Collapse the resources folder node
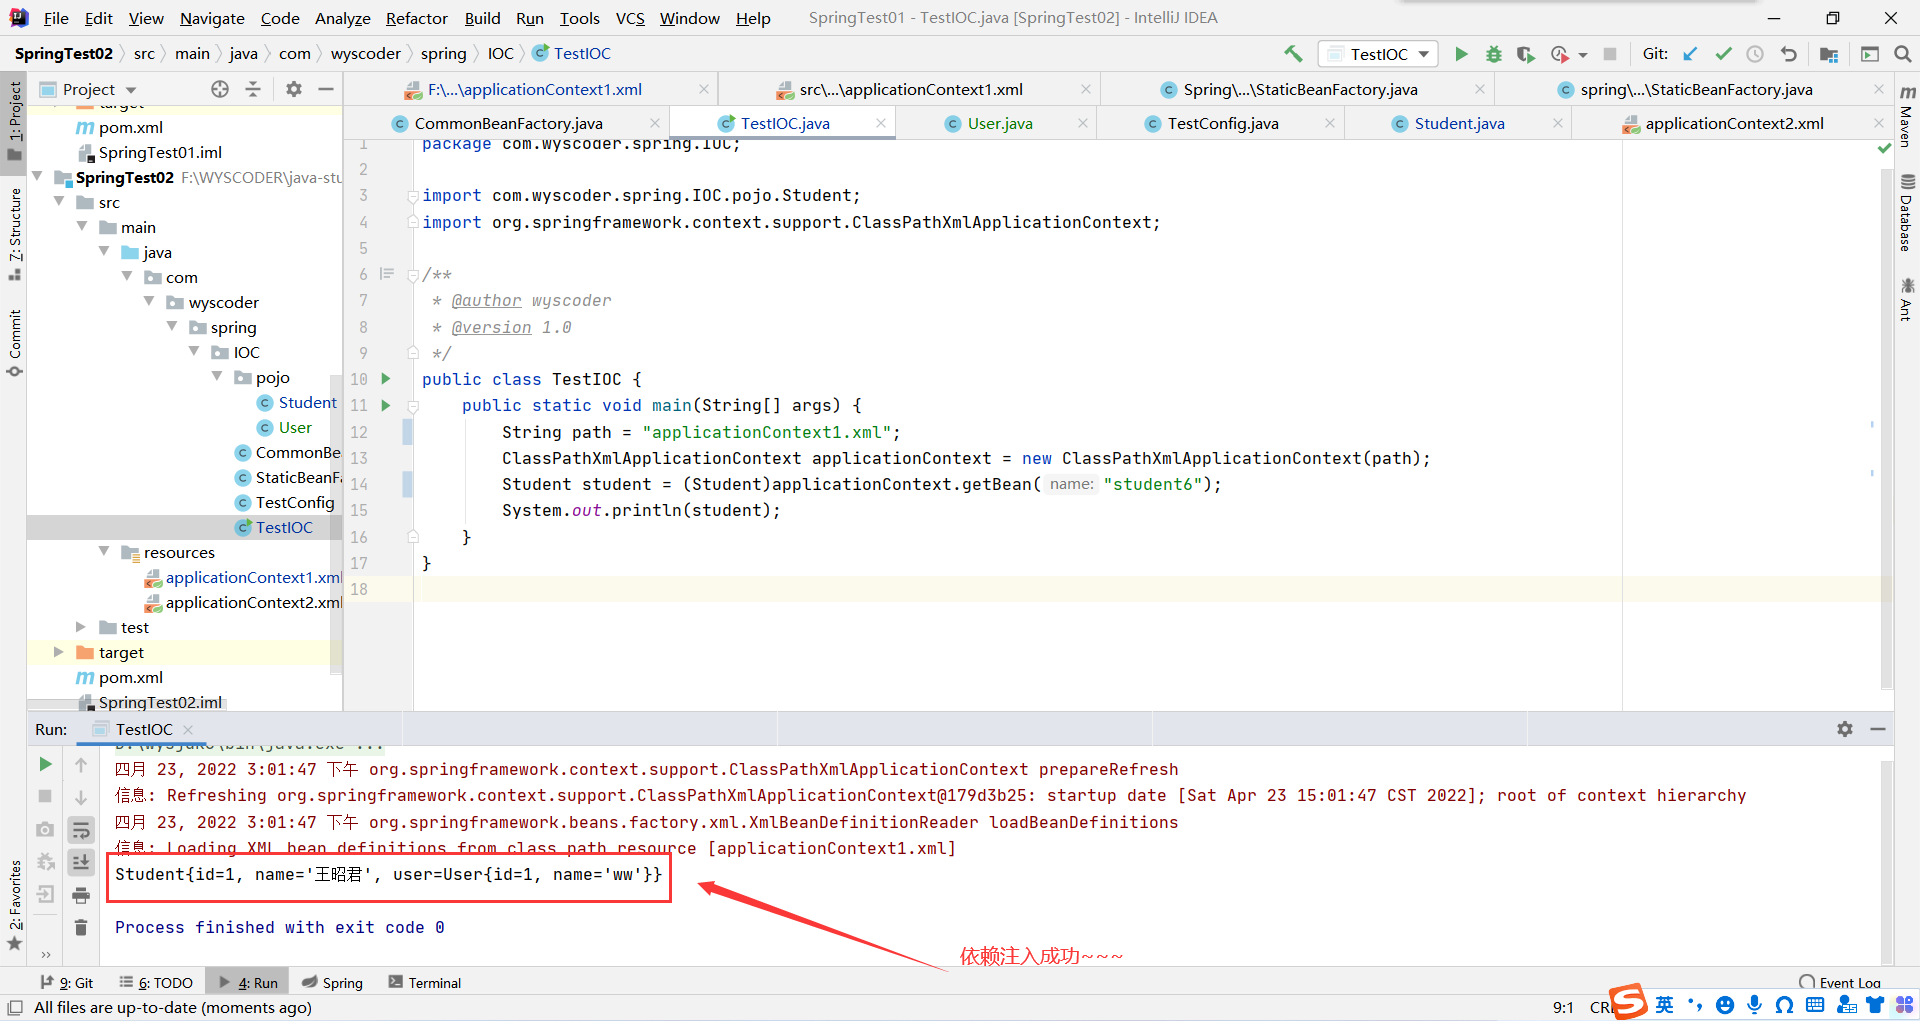 click(x=104, y=552)
